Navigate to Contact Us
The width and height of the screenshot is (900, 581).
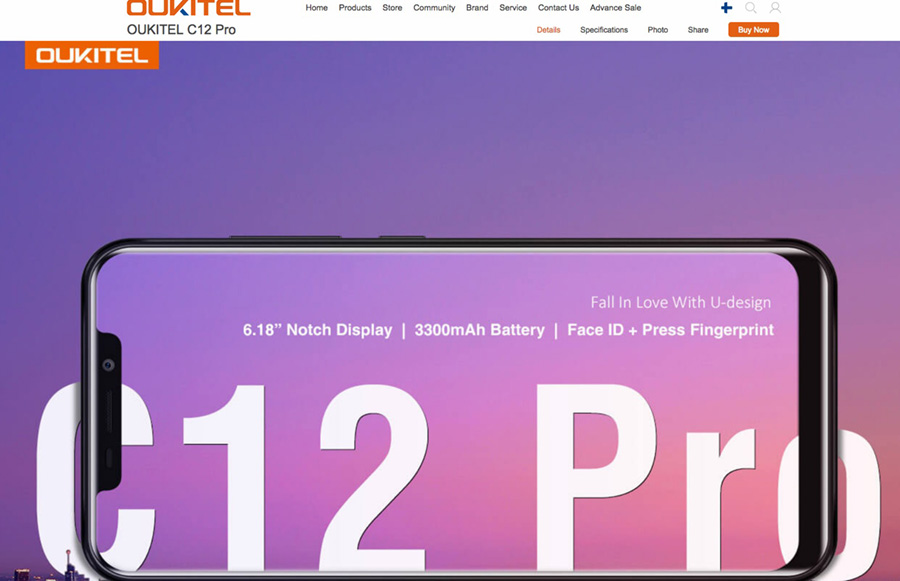pyautogui.click(x=558, y=8)
